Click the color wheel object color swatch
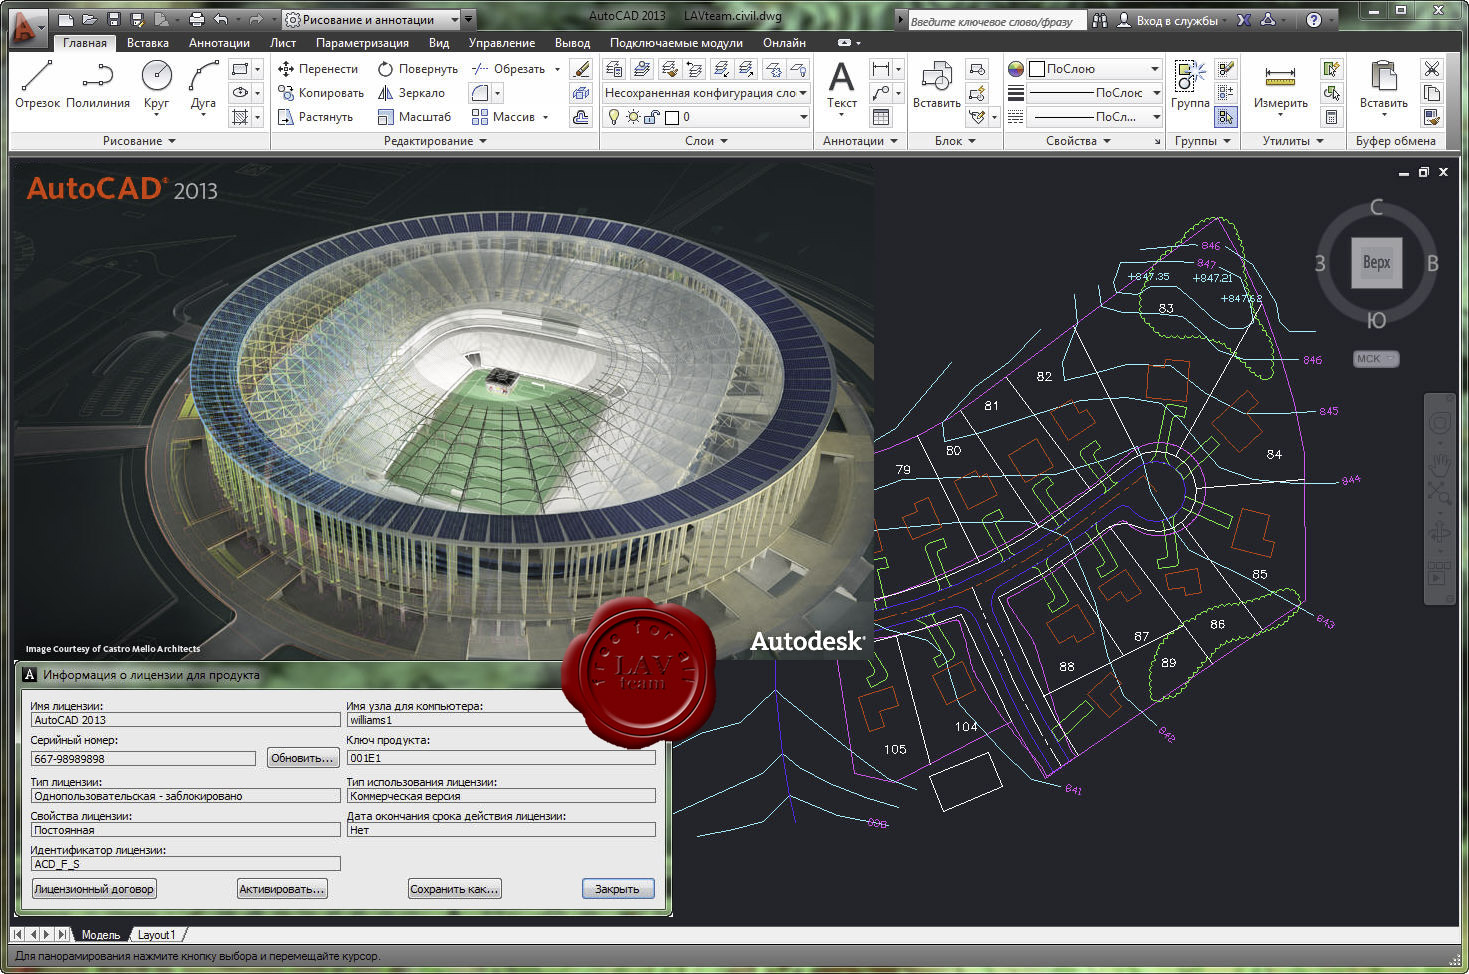The image size is (1469, 974). pos(1016,69)
